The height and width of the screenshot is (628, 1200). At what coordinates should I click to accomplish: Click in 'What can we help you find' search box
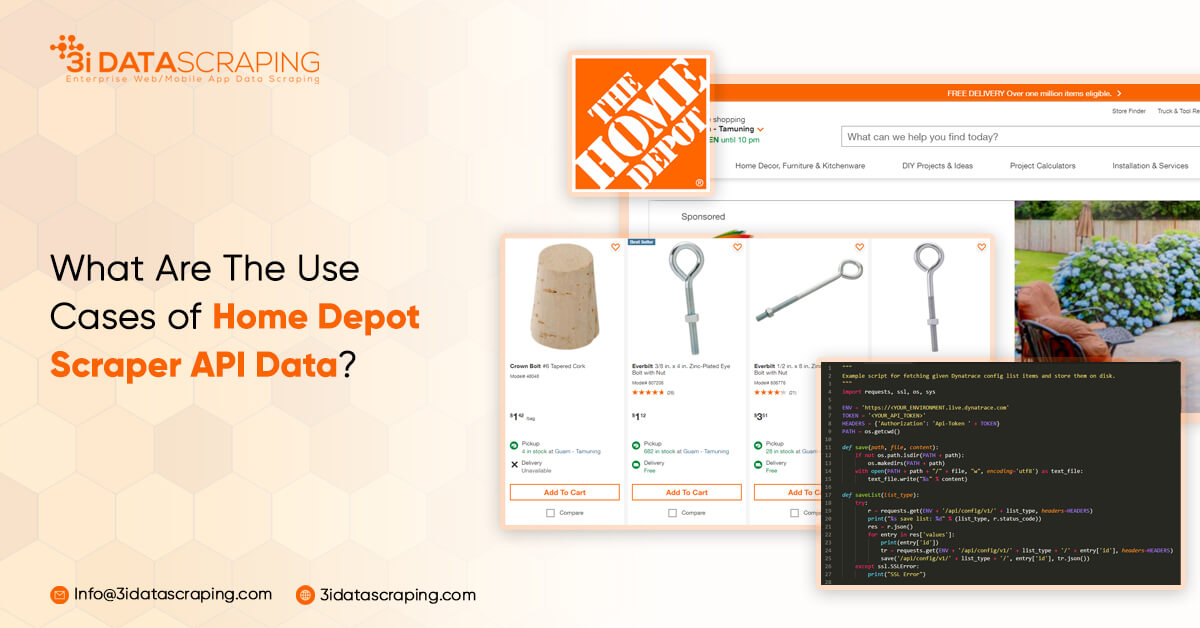[1018, 137]
